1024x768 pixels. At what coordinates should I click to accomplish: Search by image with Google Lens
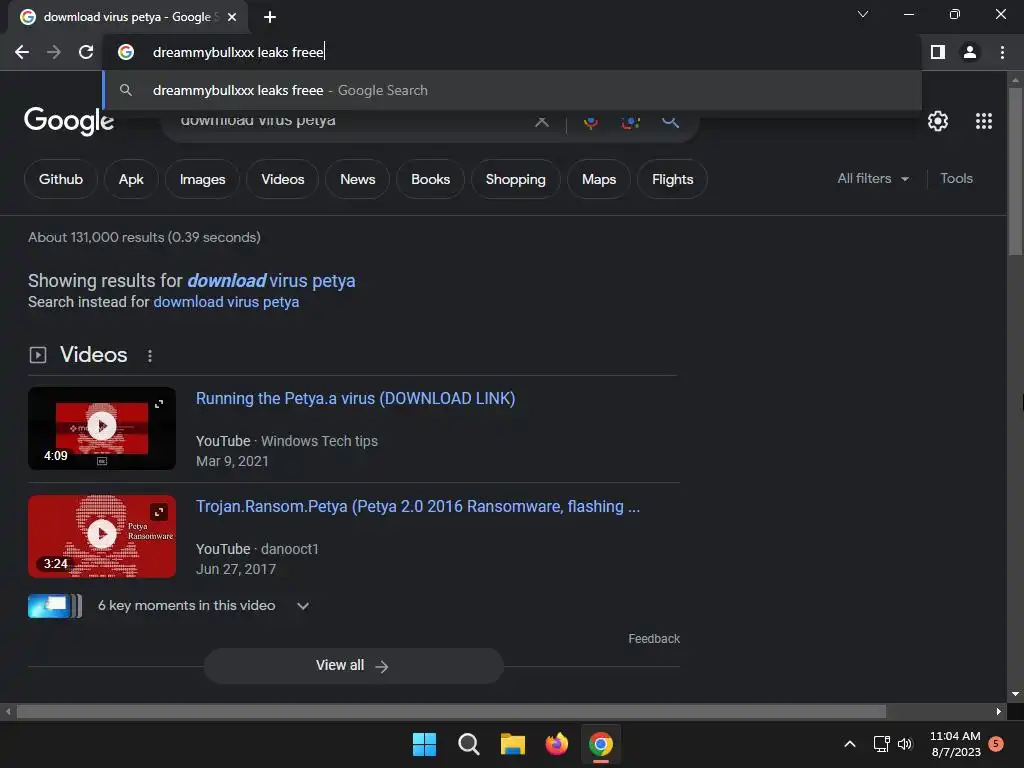click(630, 122)
